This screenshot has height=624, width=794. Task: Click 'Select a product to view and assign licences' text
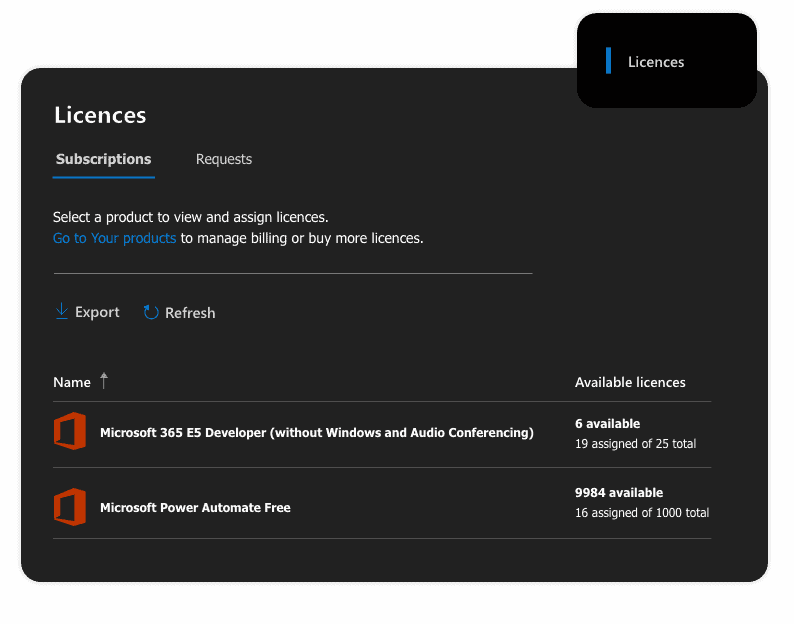[190, 217]
